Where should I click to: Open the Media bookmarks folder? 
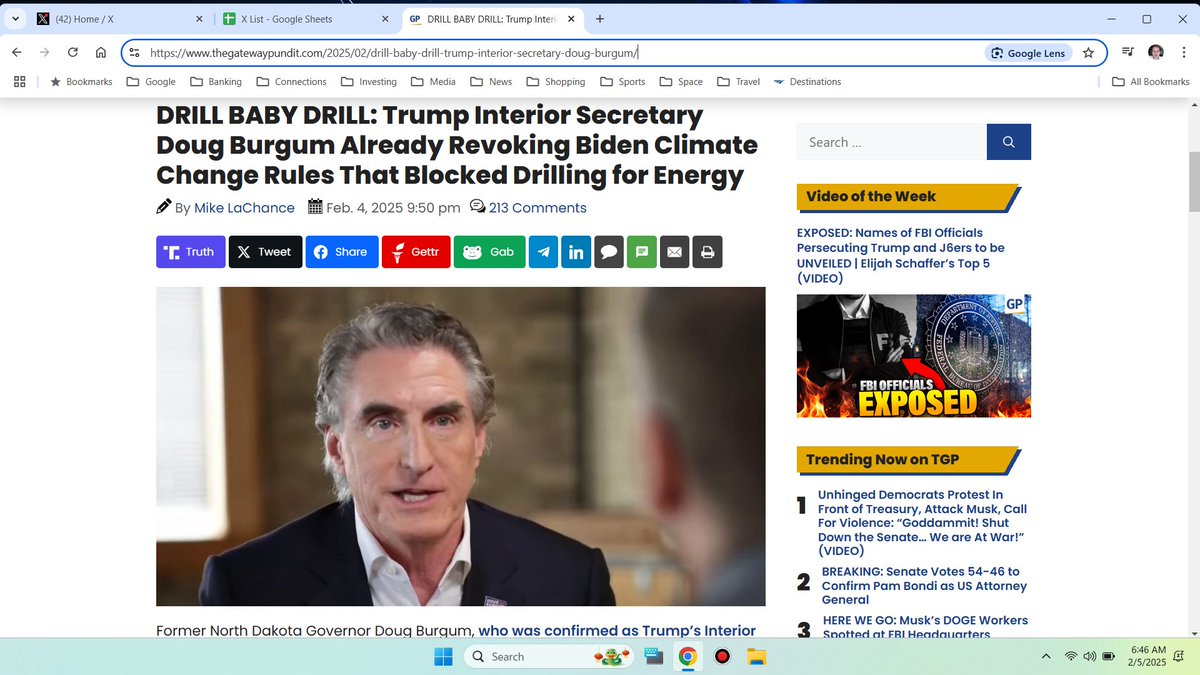(x=433, y=82)
